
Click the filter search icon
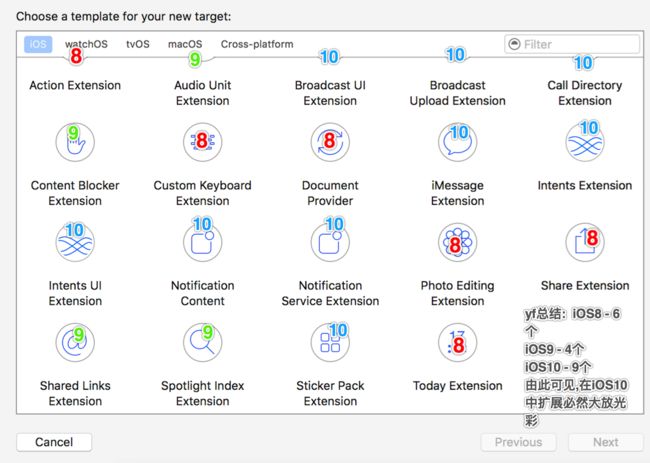tap(514, 44)
